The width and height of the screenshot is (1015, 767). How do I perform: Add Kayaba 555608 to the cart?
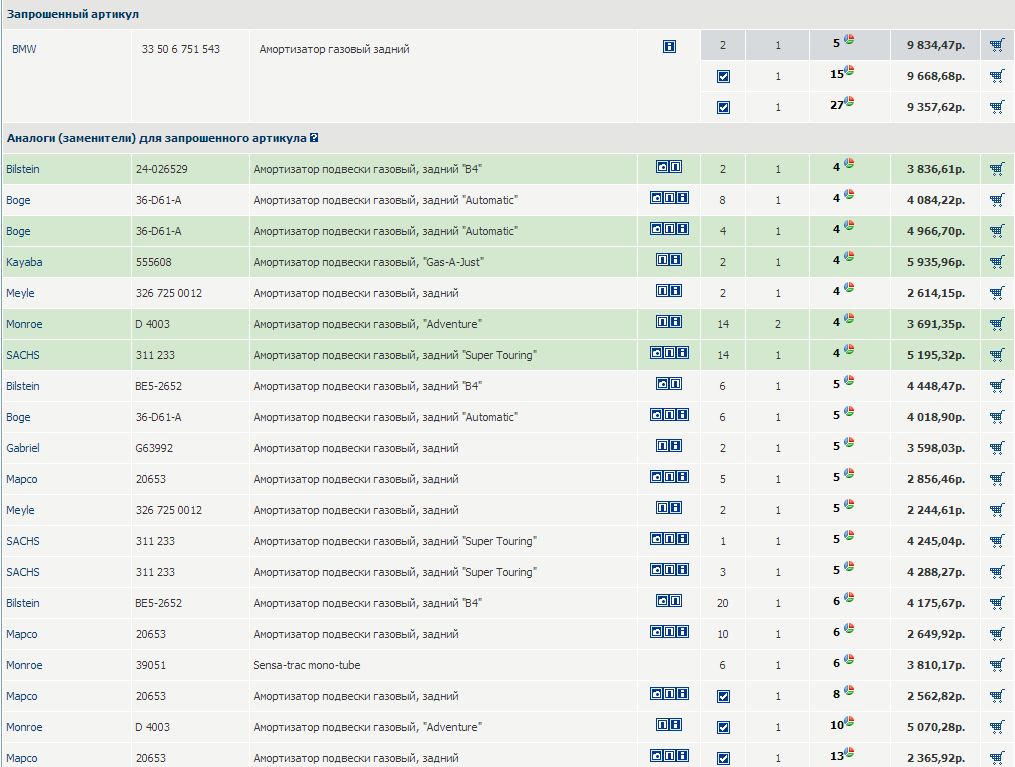[997, 262]
